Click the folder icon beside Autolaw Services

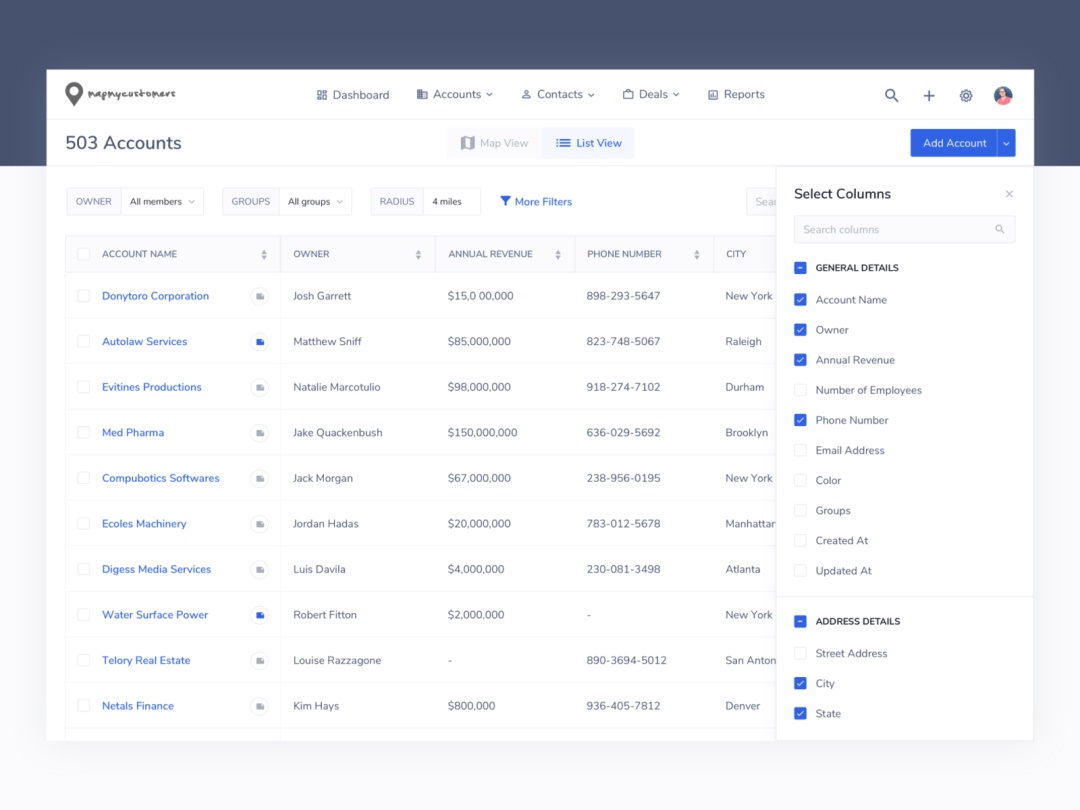tap(260, 342)
